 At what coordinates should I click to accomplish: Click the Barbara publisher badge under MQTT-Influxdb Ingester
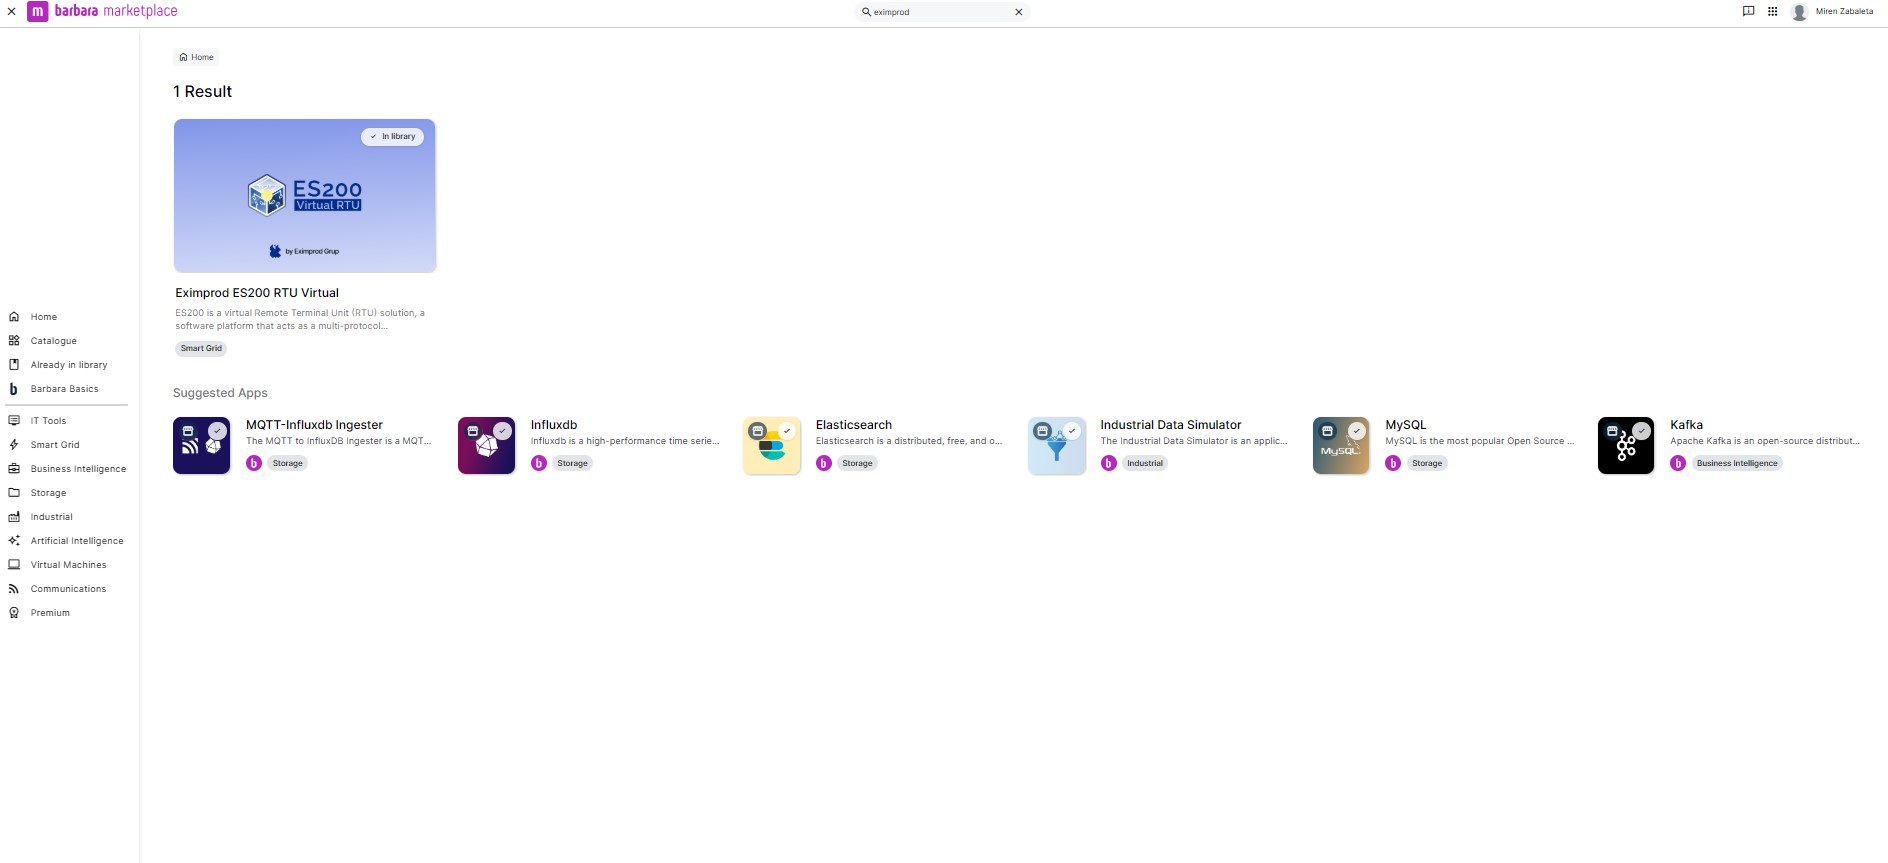pos(254,463)
